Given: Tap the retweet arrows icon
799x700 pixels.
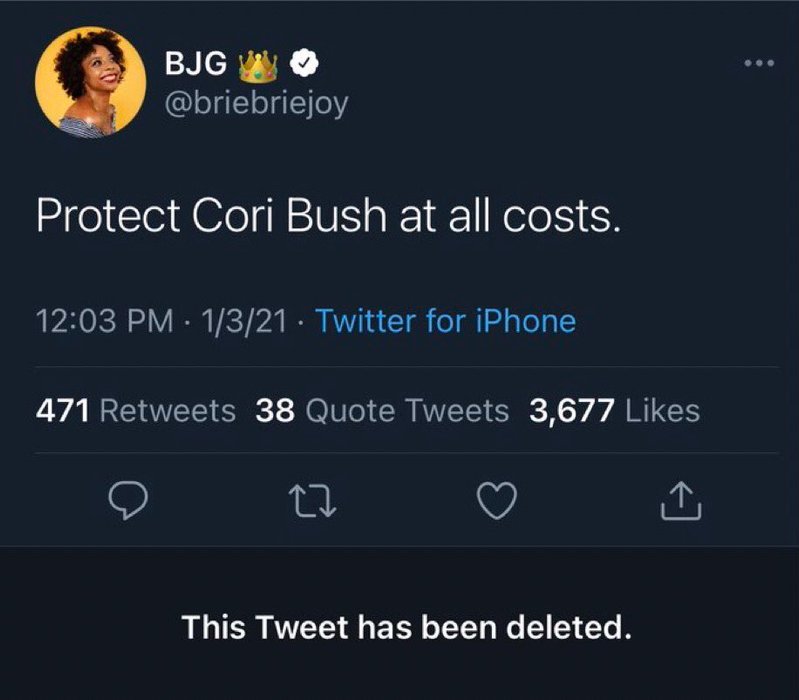Looking at the screenshot, I should 298,500.
